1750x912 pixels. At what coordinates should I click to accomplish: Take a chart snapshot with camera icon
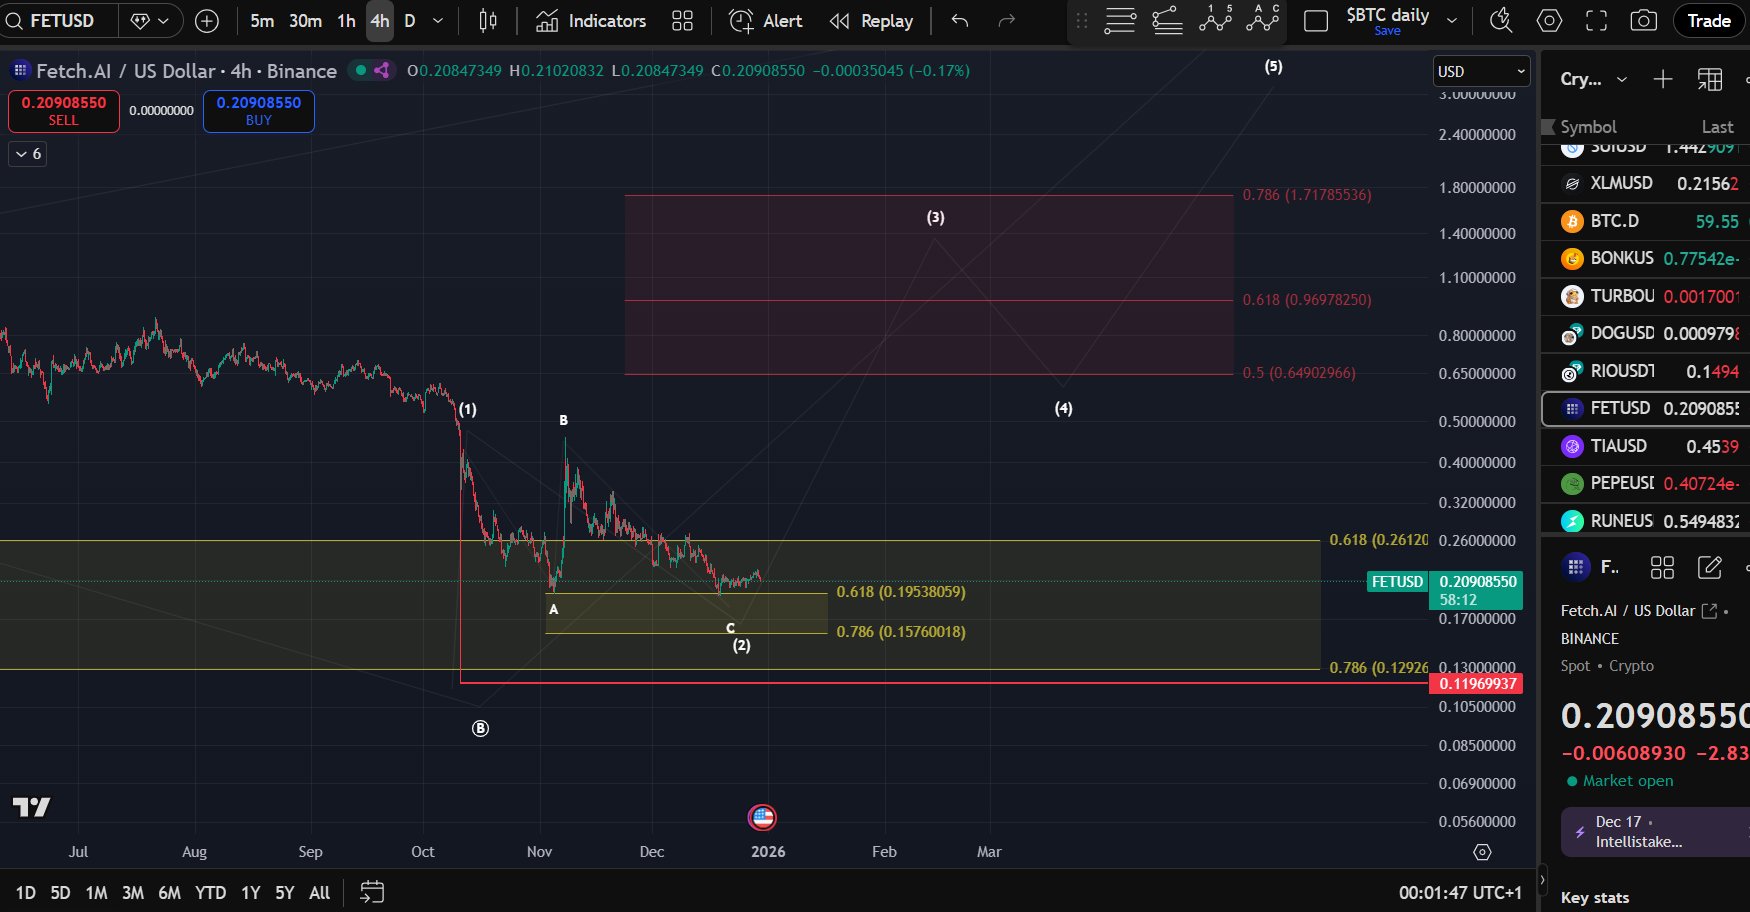[1644, 21]
